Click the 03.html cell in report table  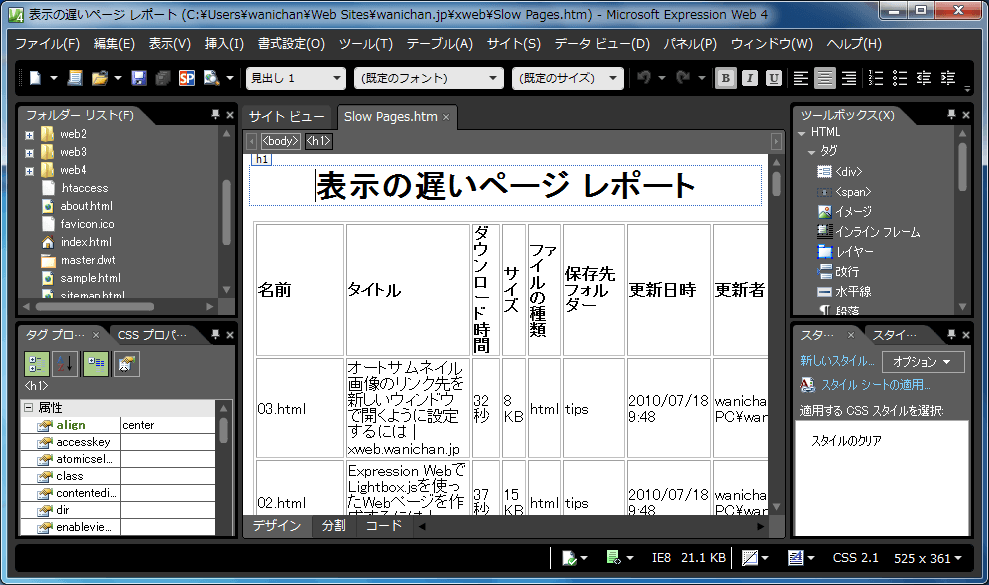(300, 408)
